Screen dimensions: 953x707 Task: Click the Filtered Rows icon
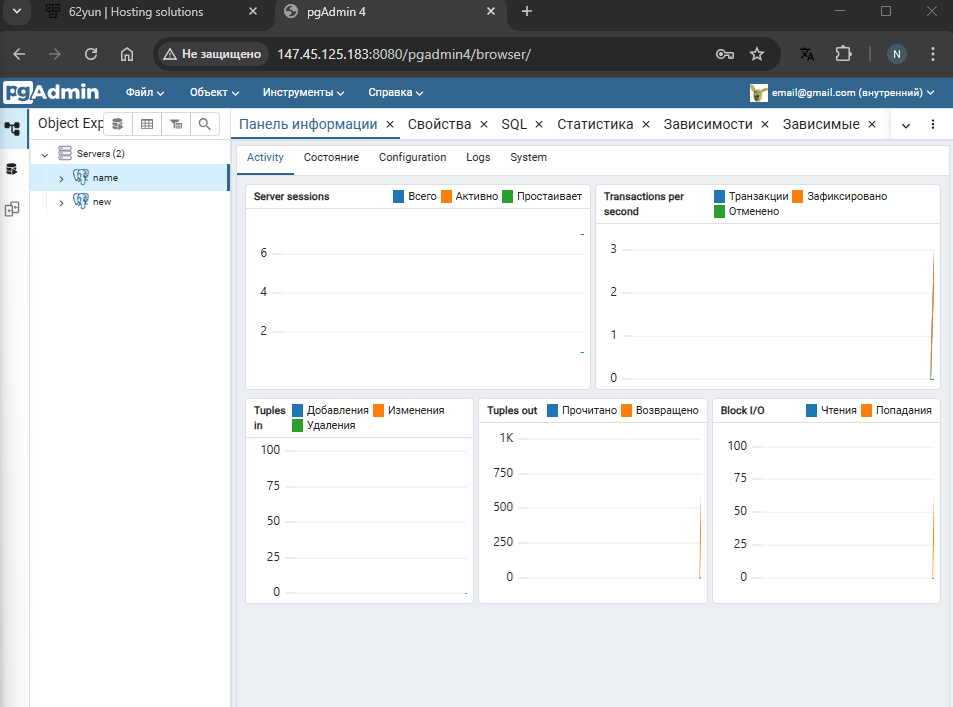176,124
